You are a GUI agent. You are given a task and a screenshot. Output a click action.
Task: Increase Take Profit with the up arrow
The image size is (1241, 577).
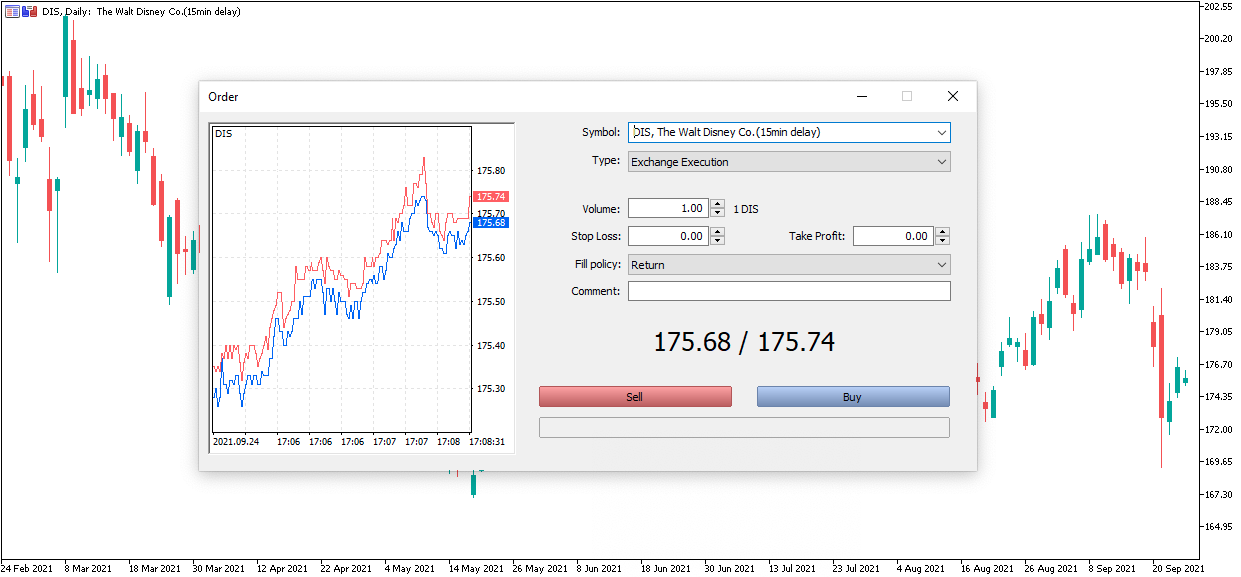pyautogui.click(x=943, y=232)
